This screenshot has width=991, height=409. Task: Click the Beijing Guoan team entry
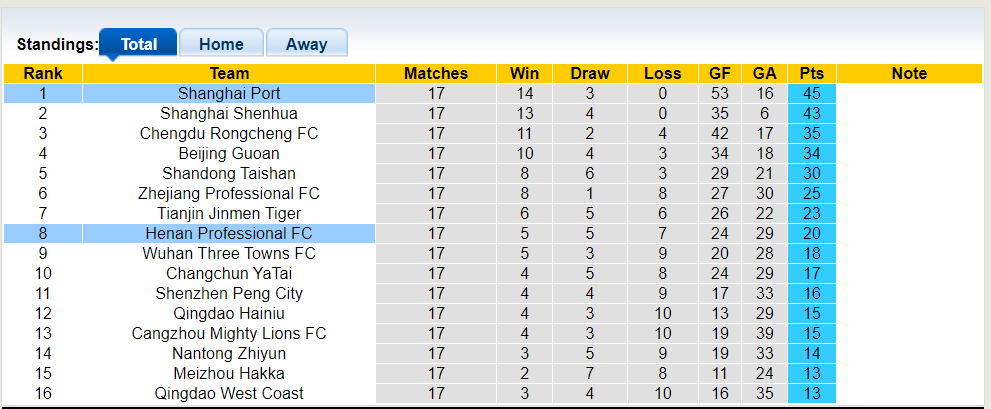[229, 153]
